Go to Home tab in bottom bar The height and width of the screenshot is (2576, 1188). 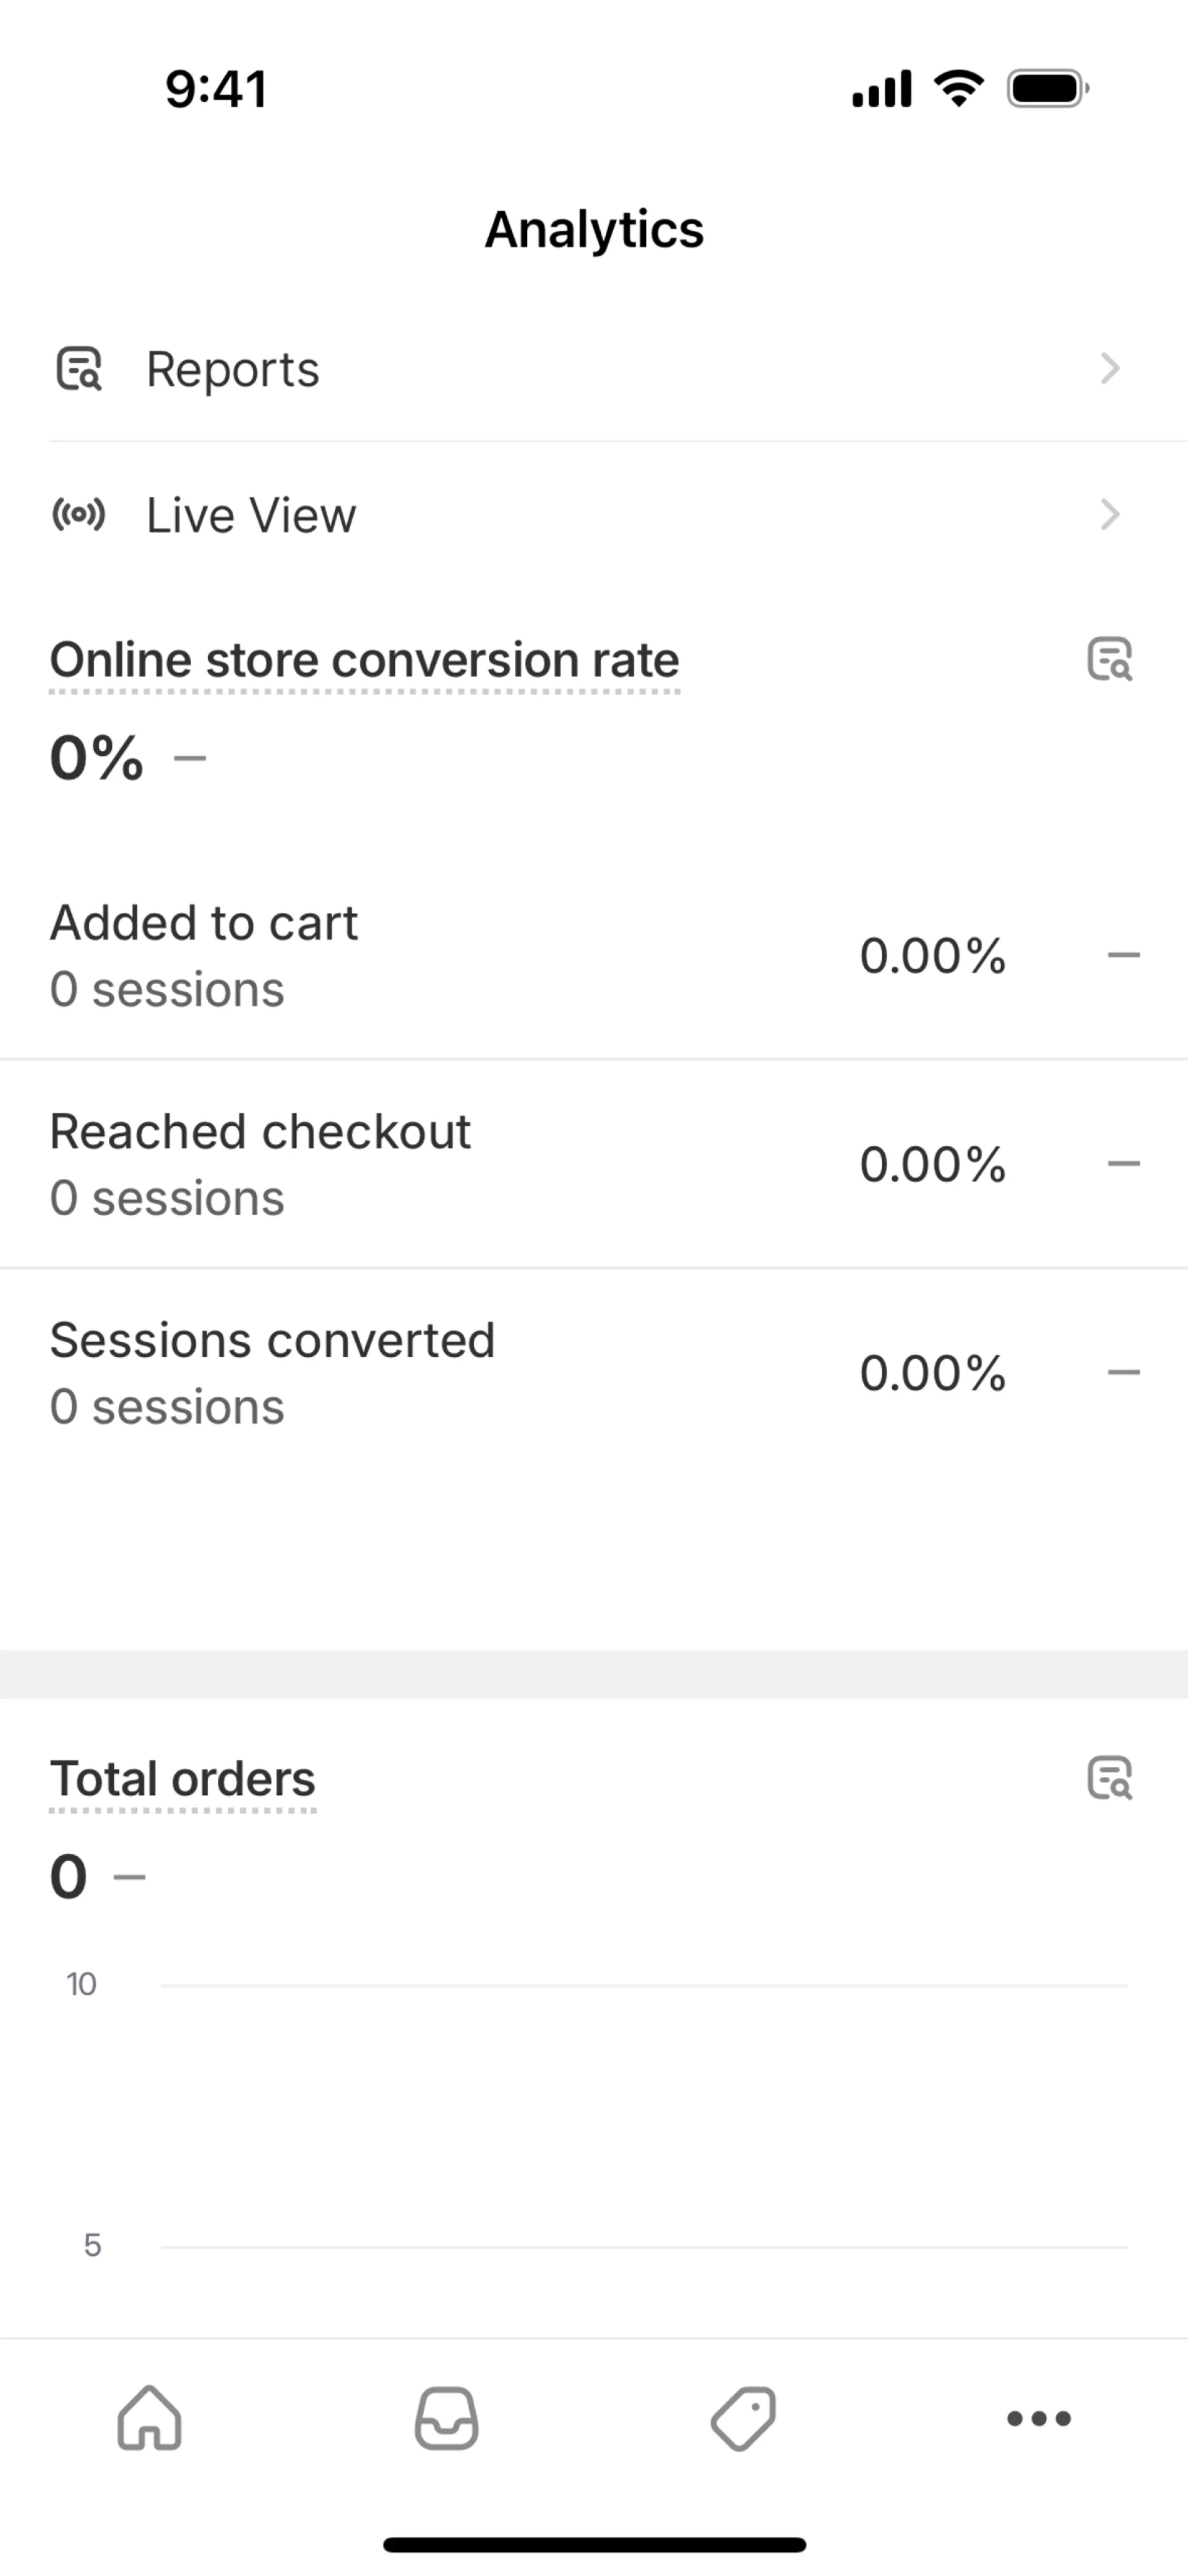click(150, 2418)
